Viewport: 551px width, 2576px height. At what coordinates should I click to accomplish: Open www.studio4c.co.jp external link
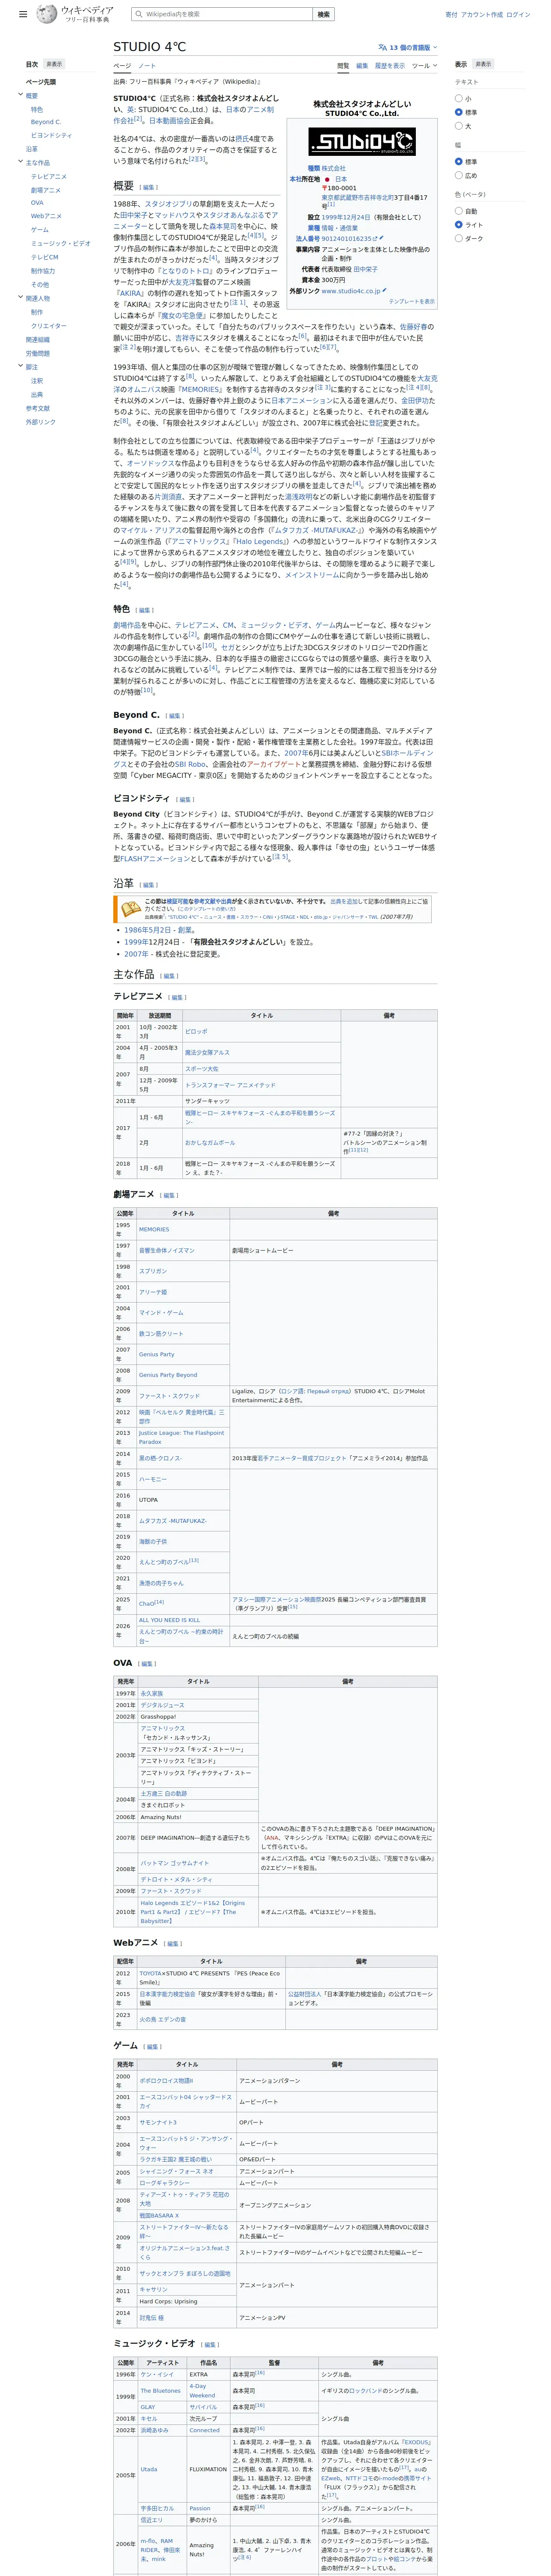[351, 291]
